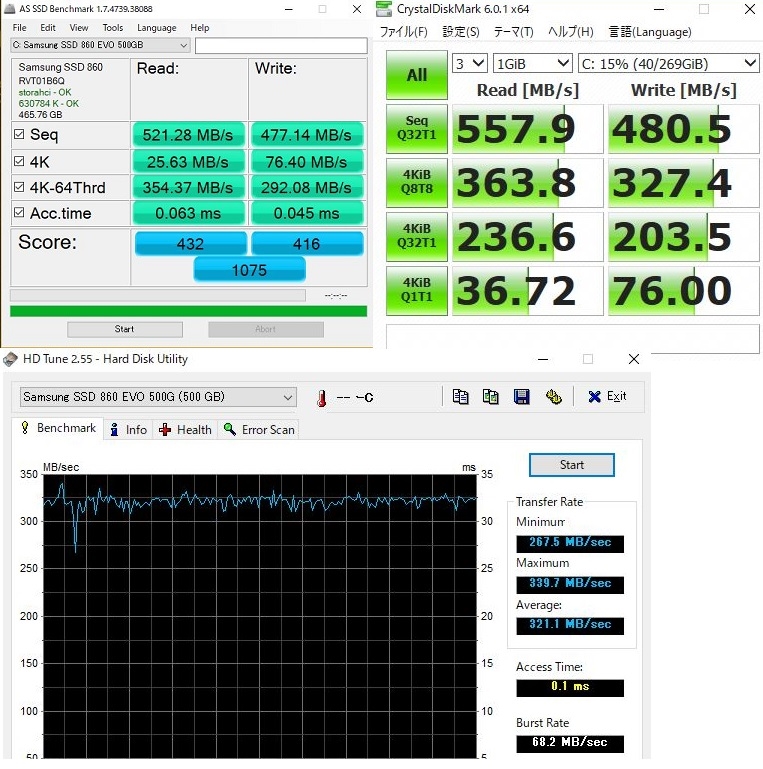The image size is (763, 769).
Task: Run Seq Q32T1 test button
Action: click(416, 128)
